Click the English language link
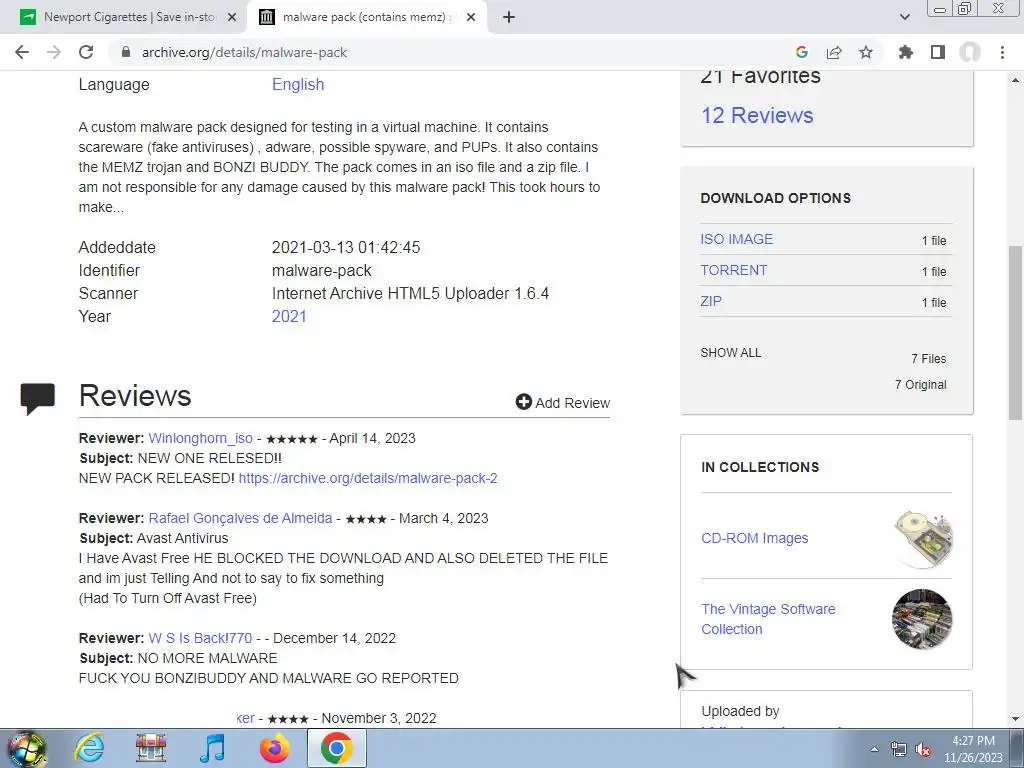Screen dimensions: 1024x768 pyautogui.click(x=298, y=84)
